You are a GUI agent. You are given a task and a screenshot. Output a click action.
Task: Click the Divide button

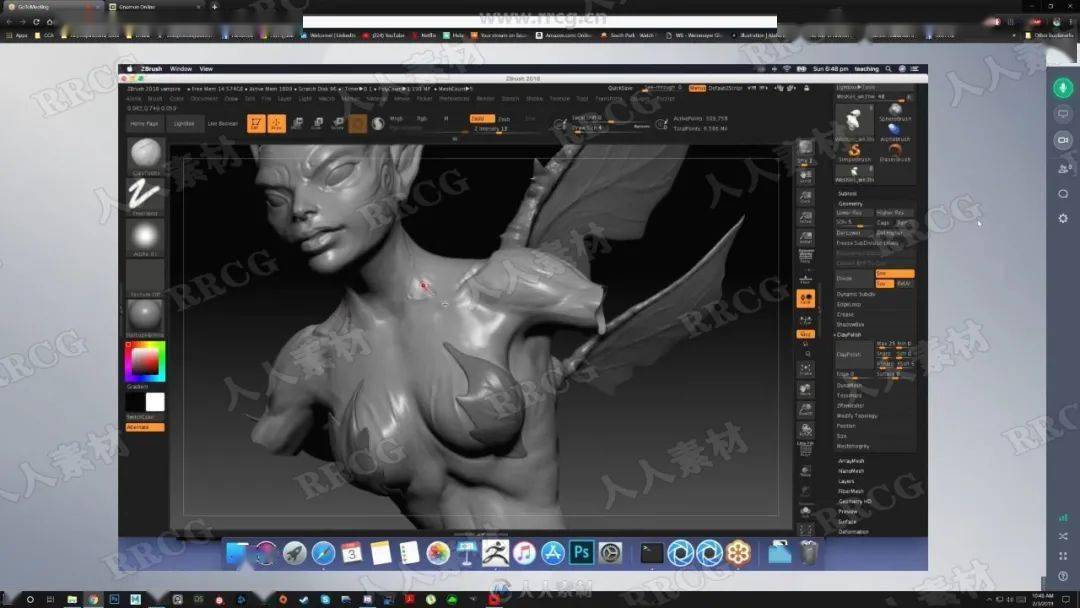tap(854, 279)
